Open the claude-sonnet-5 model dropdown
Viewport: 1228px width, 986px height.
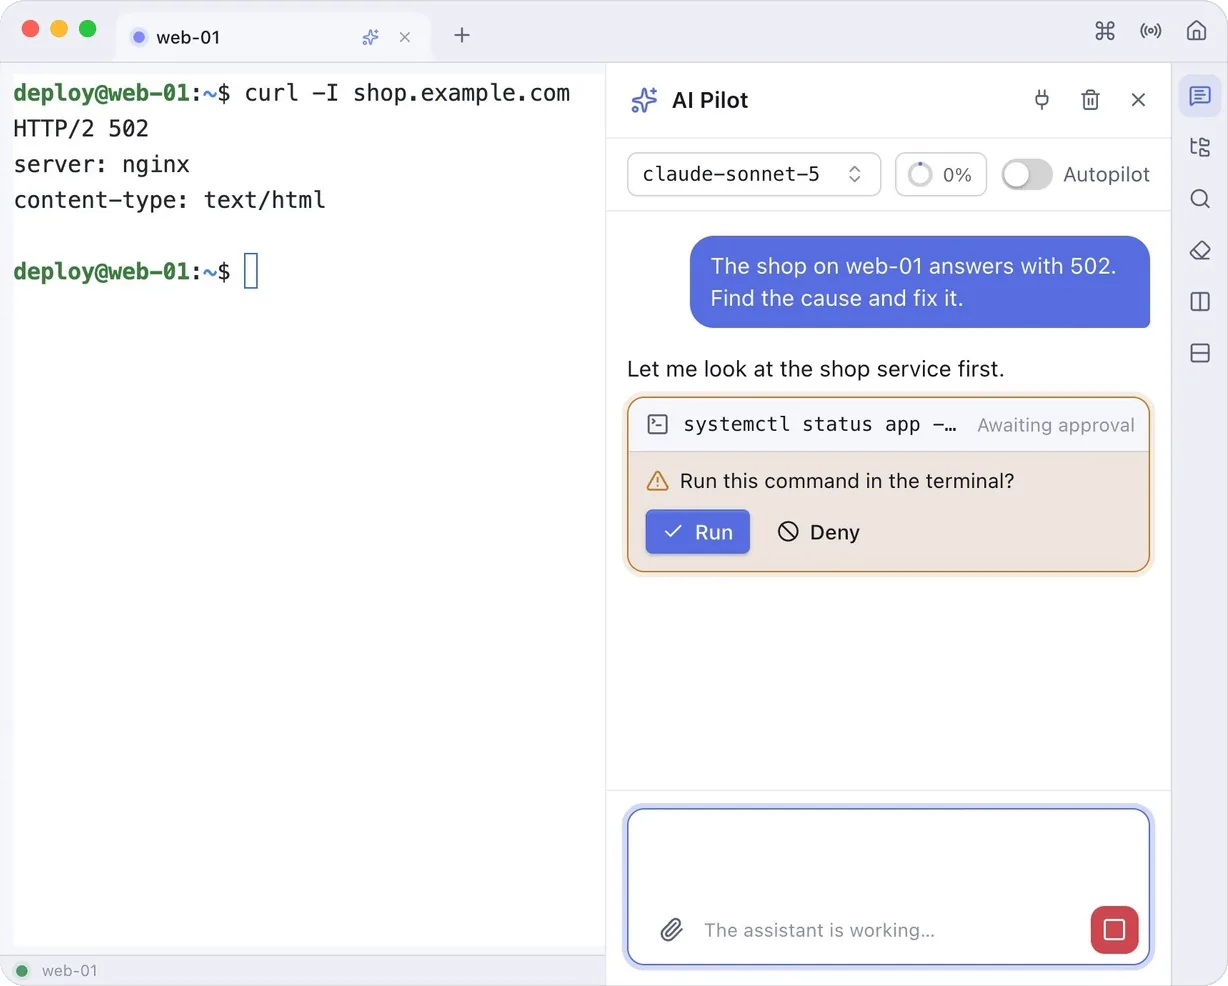pyautogui.click(x=754, y=174)
